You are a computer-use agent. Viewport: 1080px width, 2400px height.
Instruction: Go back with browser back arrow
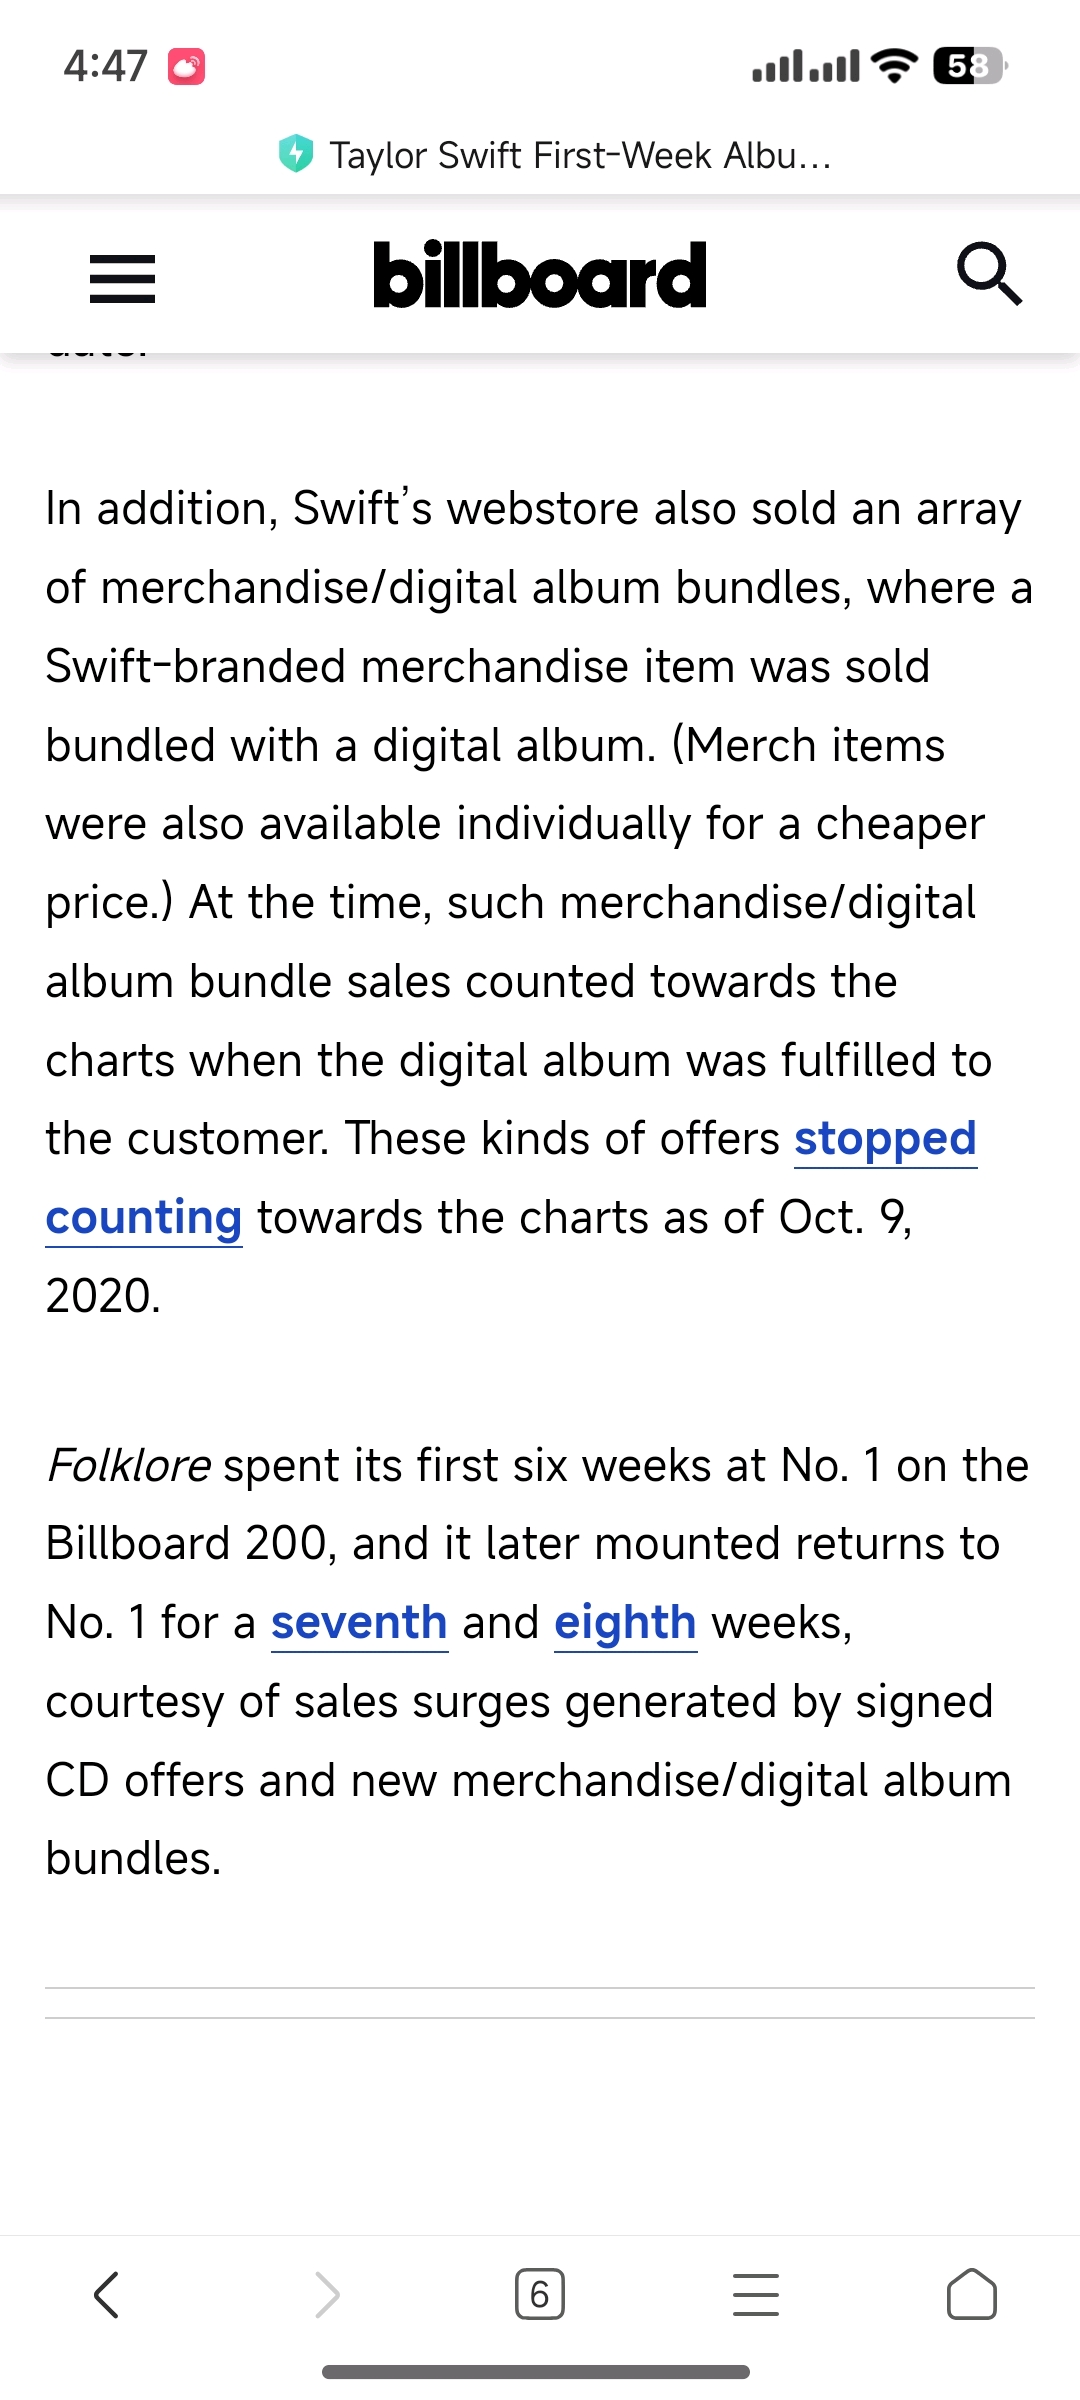pyautogui.click(x=106, y=2294)
